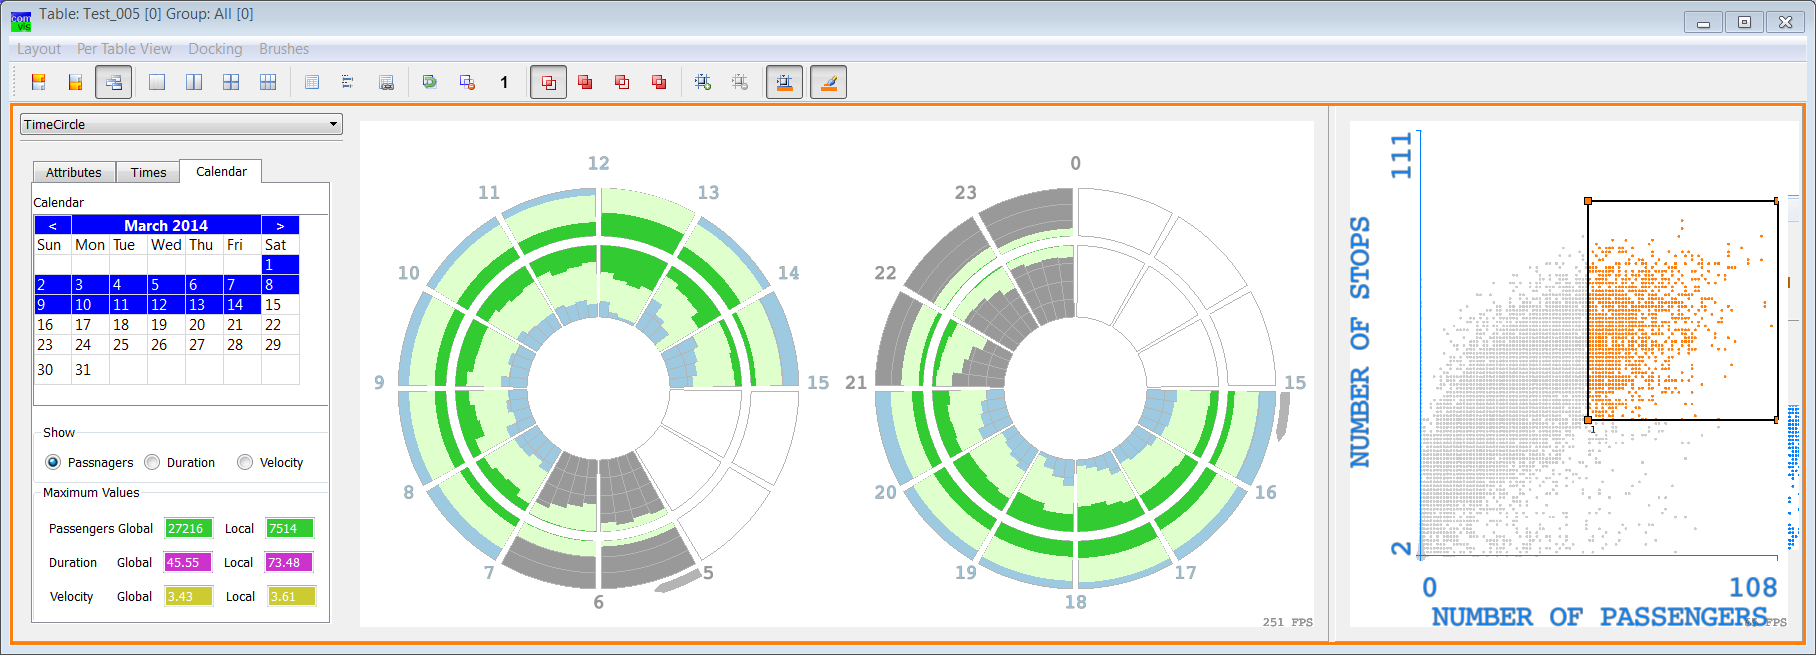
Task: Select the Velocity radio button
Action: (245, 462)
